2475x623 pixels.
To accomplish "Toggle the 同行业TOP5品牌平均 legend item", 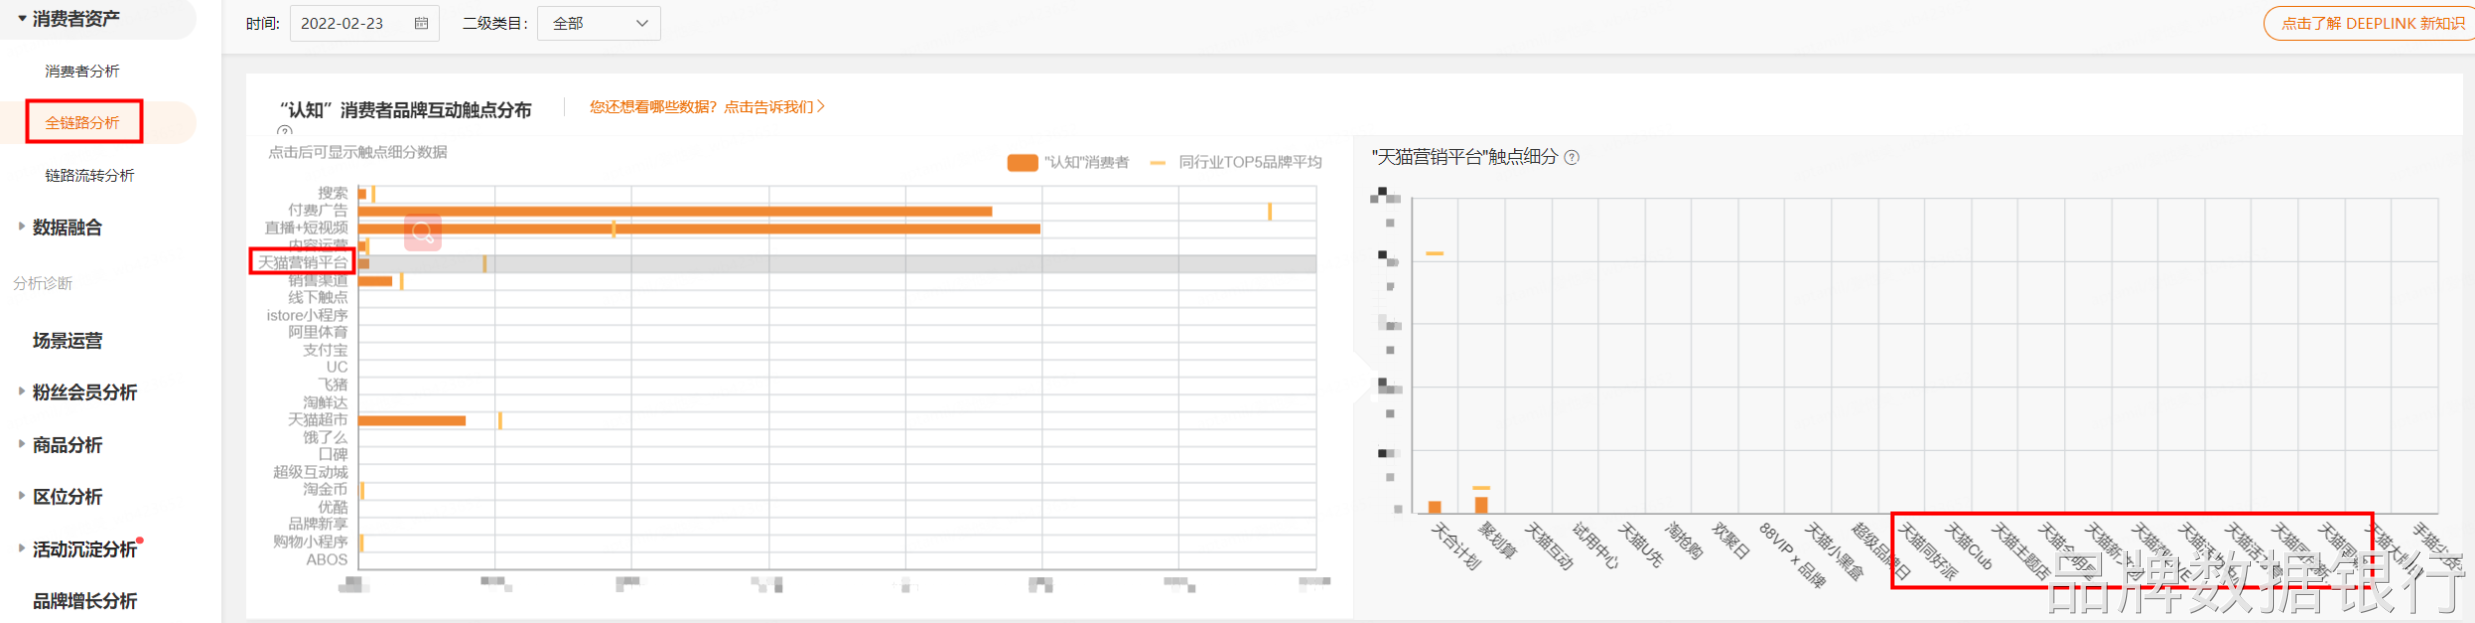I will point(1236,162).
